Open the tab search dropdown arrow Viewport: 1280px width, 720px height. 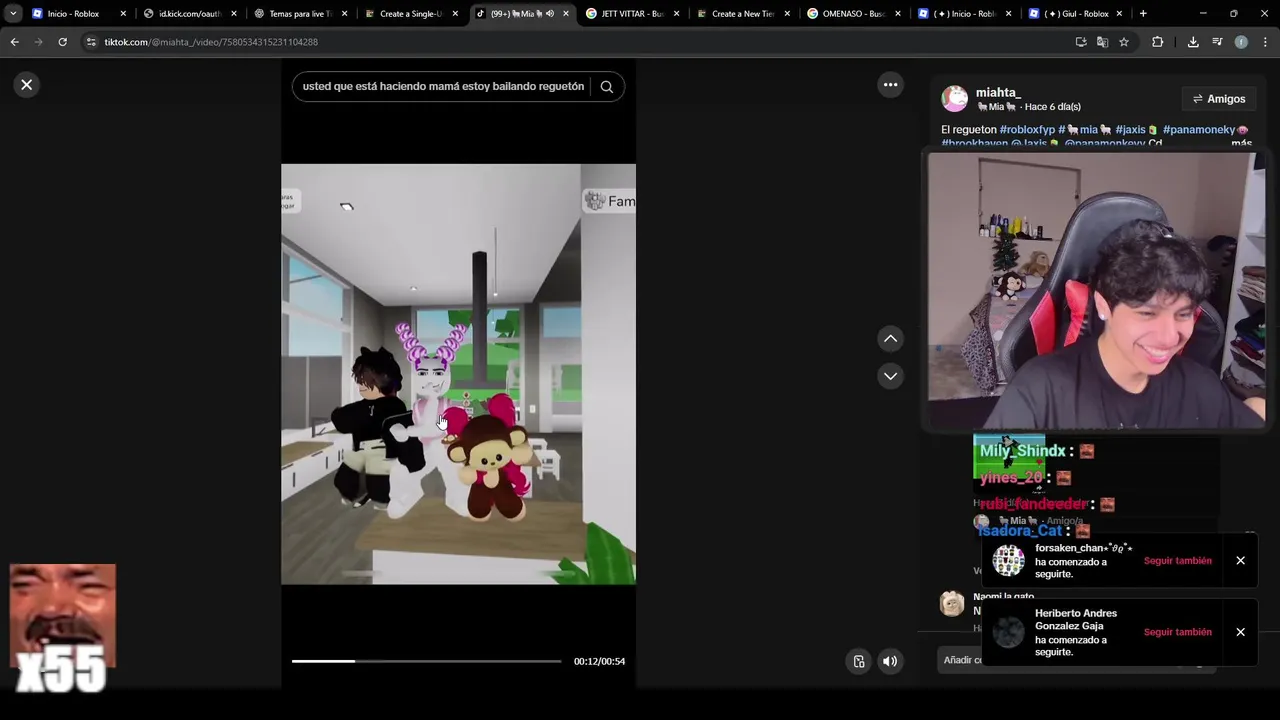pos(13,14)
